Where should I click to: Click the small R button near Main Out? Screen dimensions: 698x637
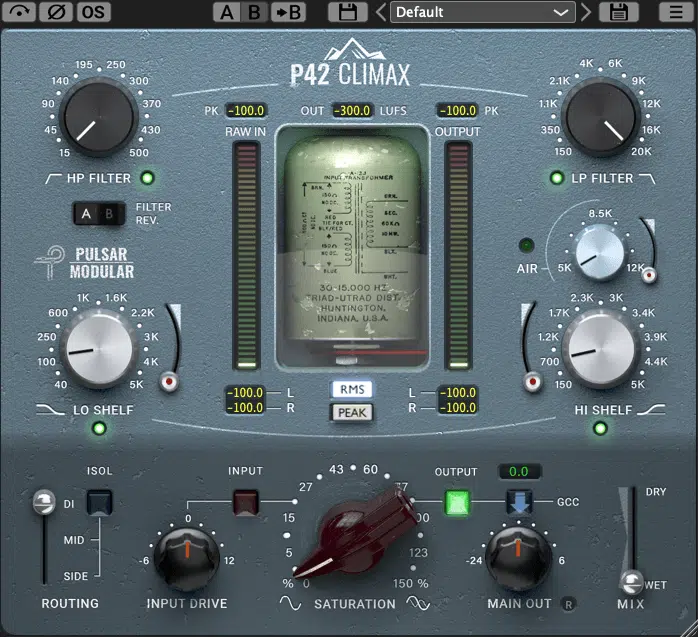[x=568, y=603]
